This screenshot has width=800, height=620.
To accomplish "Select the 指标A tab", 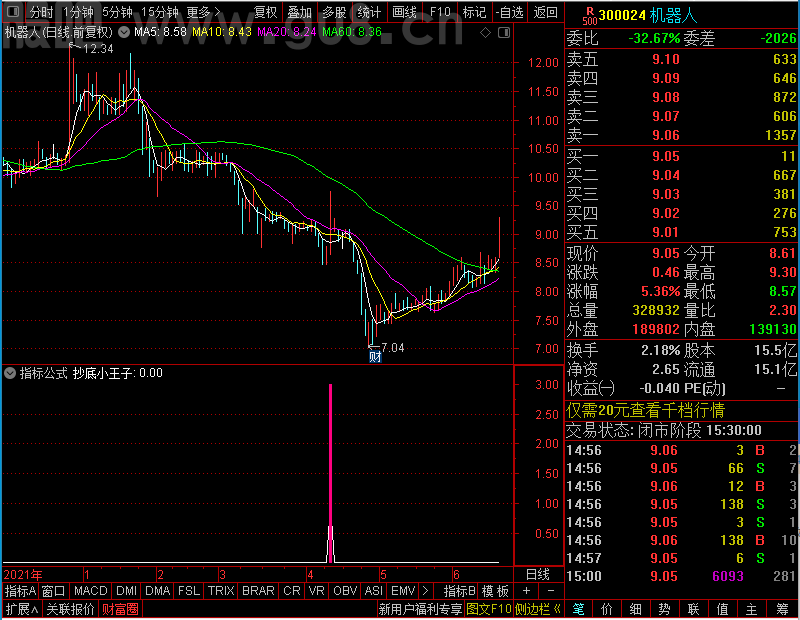I will click(x=20, y=591).
